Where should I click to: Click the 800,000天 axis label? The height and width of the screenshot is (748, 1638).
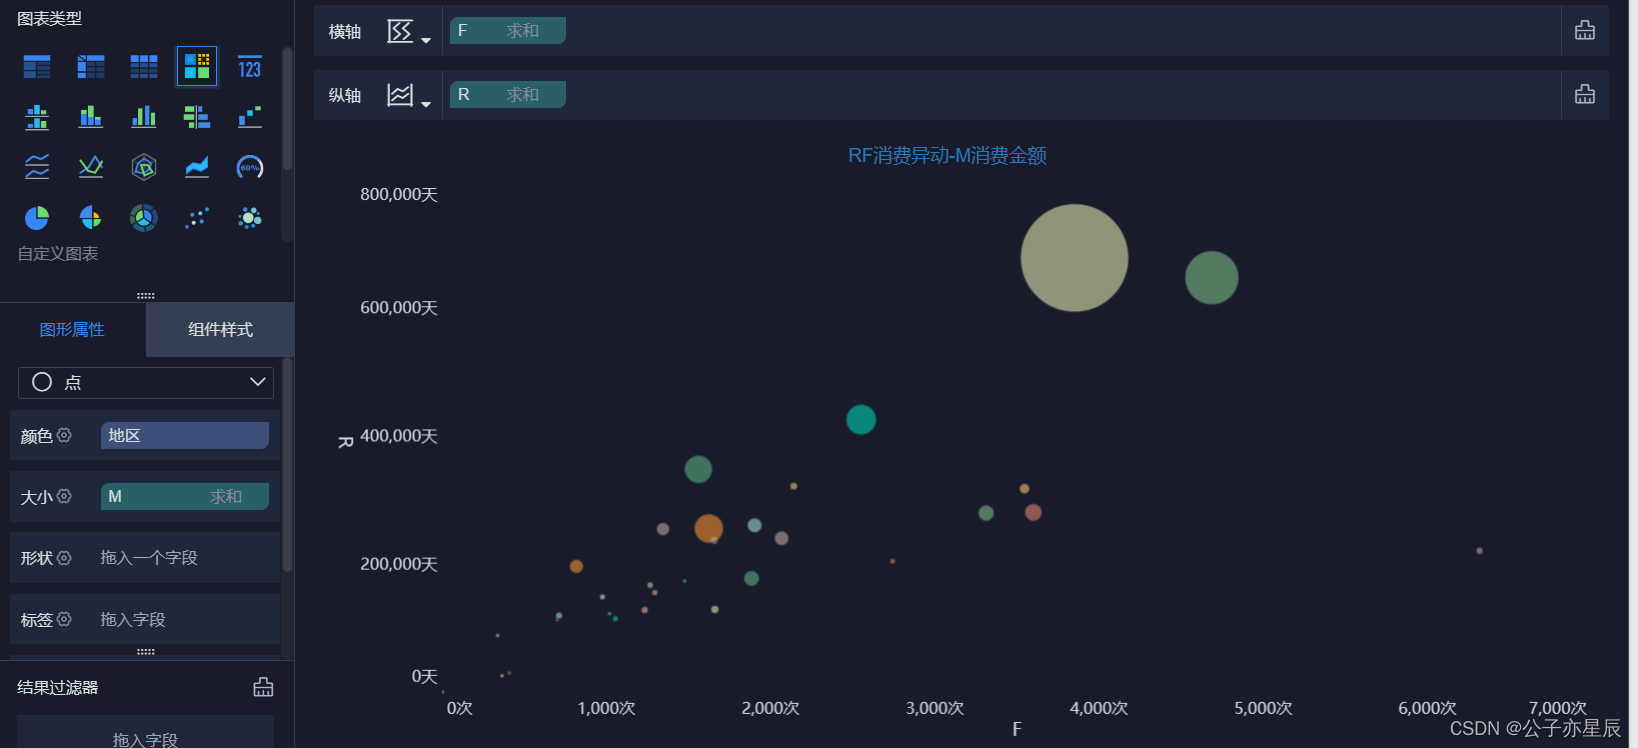click(x=399, y=194)
